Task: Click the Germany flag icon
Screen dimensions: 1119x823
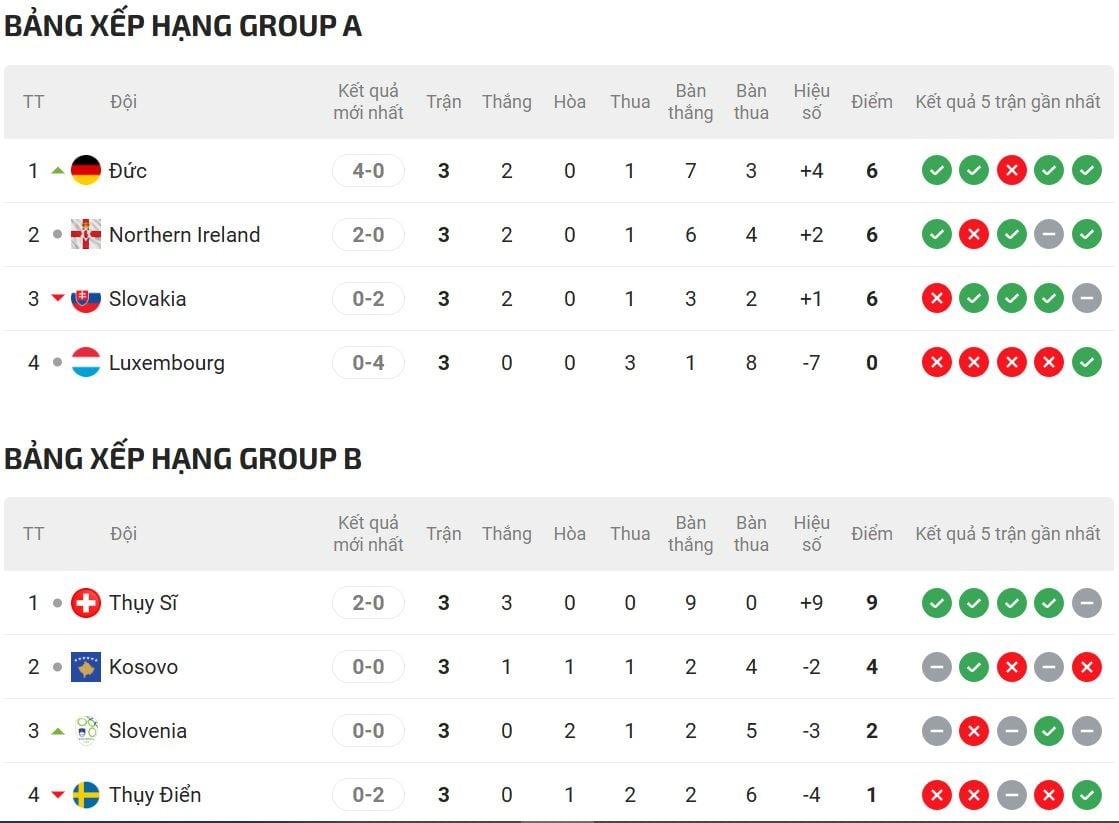Action: coord(86,171)
